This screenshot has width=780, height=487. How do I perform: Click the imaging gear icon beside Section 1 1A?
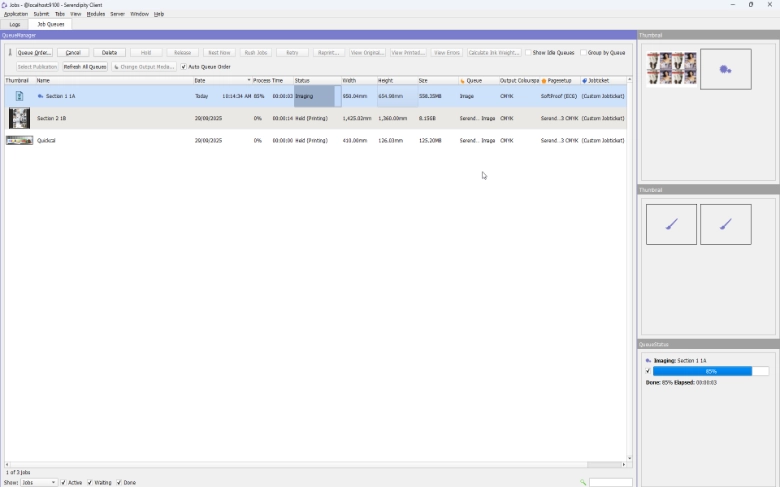[40, 96]
